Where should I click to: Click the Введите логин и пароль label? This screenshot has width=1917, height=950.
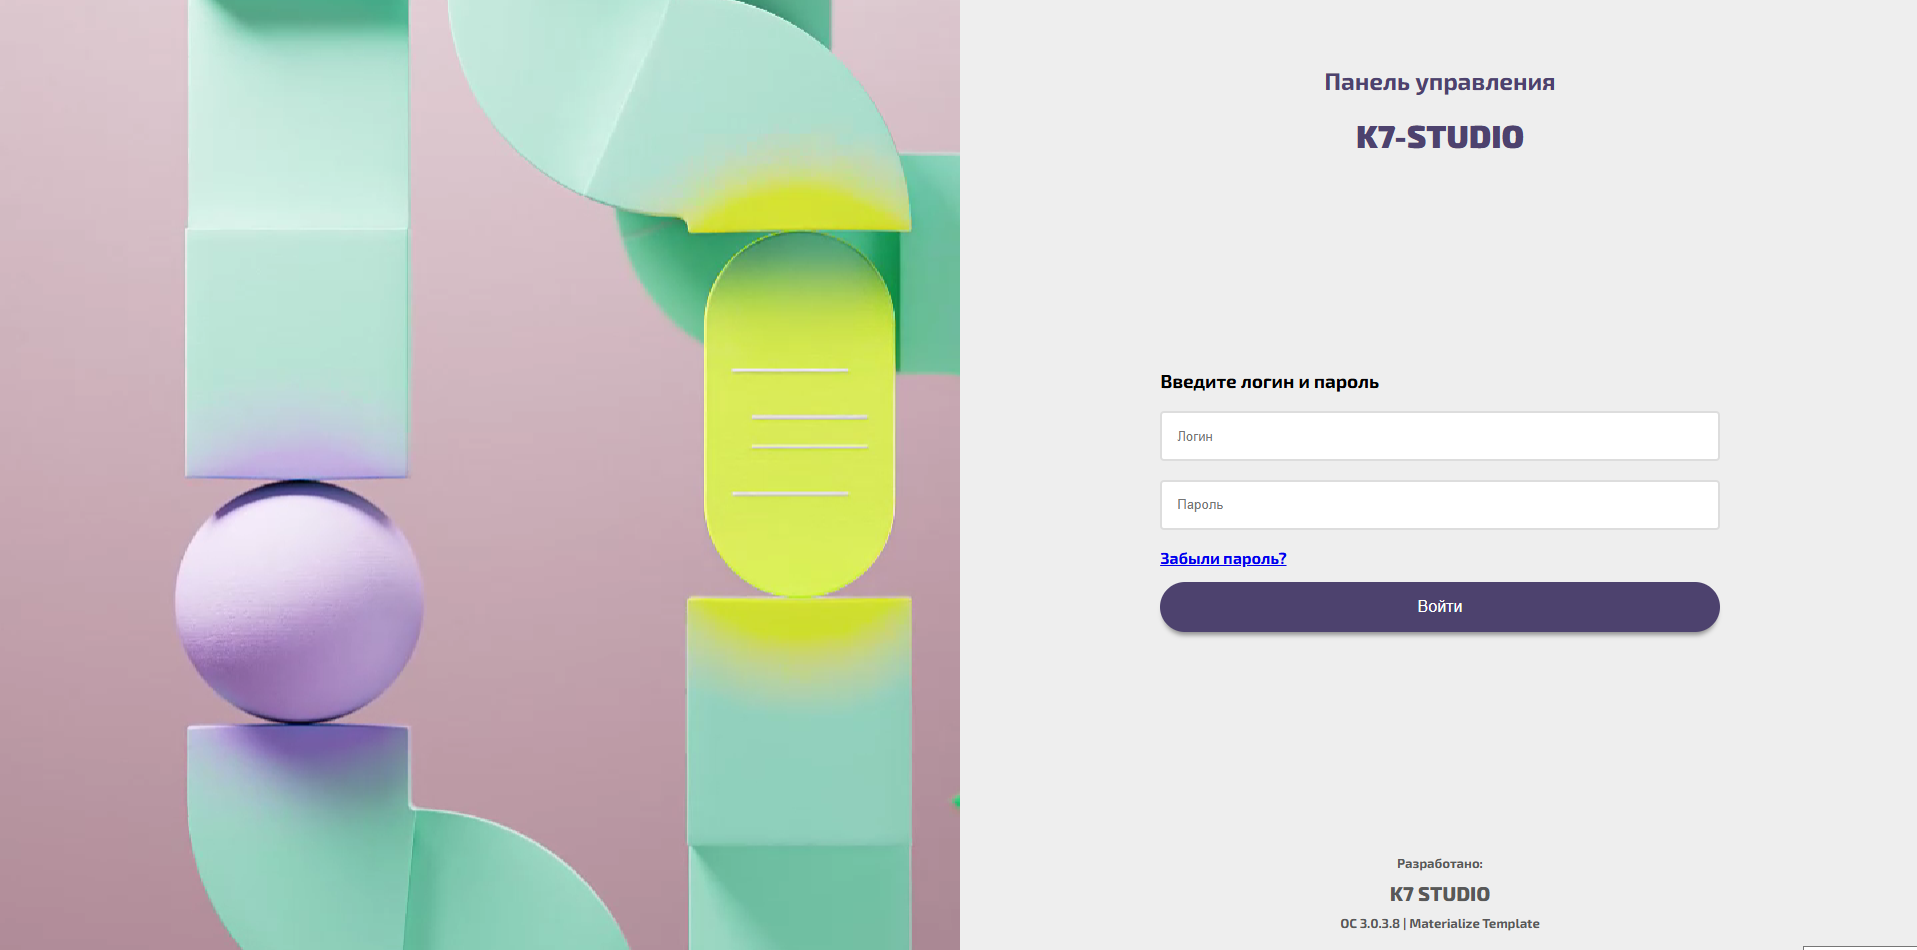click(x=1269, y=382)
